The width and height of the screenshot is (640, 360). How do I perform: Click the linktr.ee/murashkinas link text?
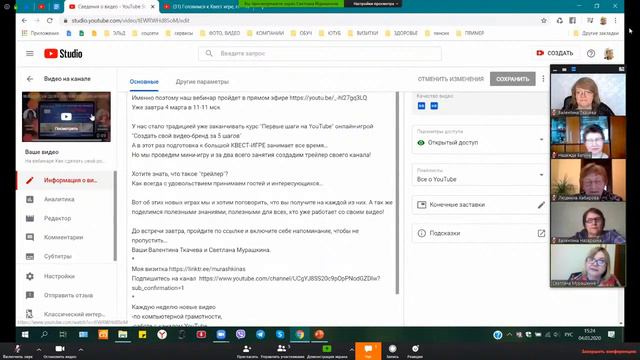click(x=207, y=269)
